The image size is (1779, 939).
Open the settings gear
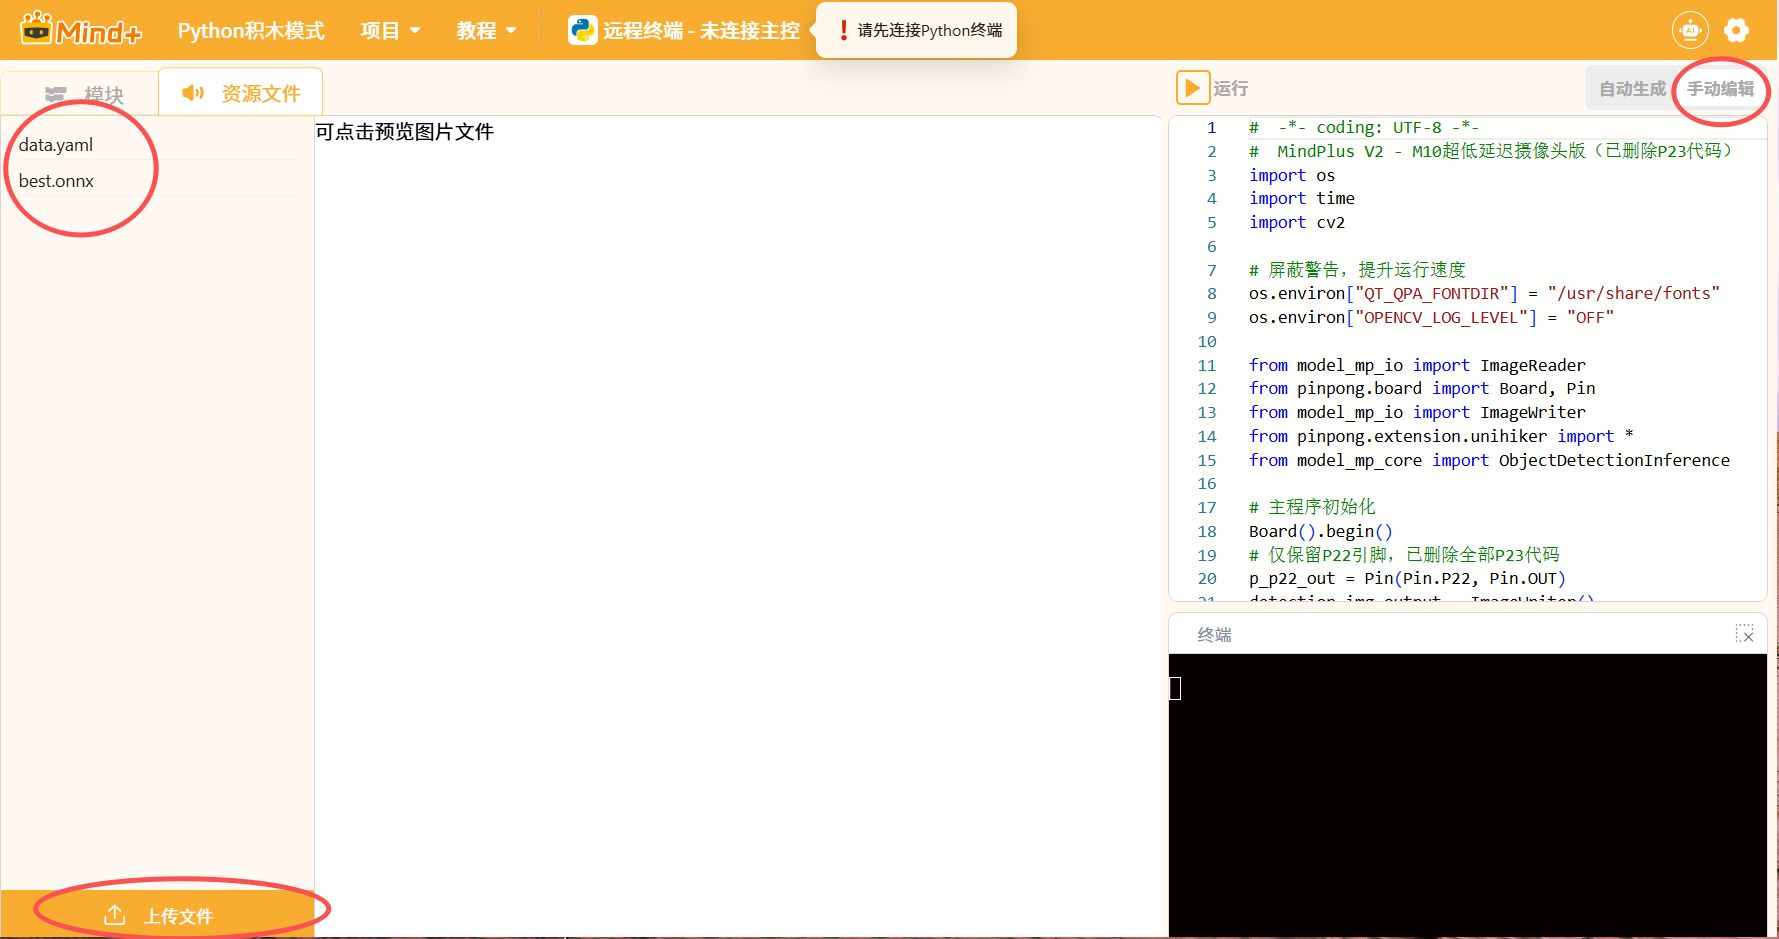(1737, 30)
